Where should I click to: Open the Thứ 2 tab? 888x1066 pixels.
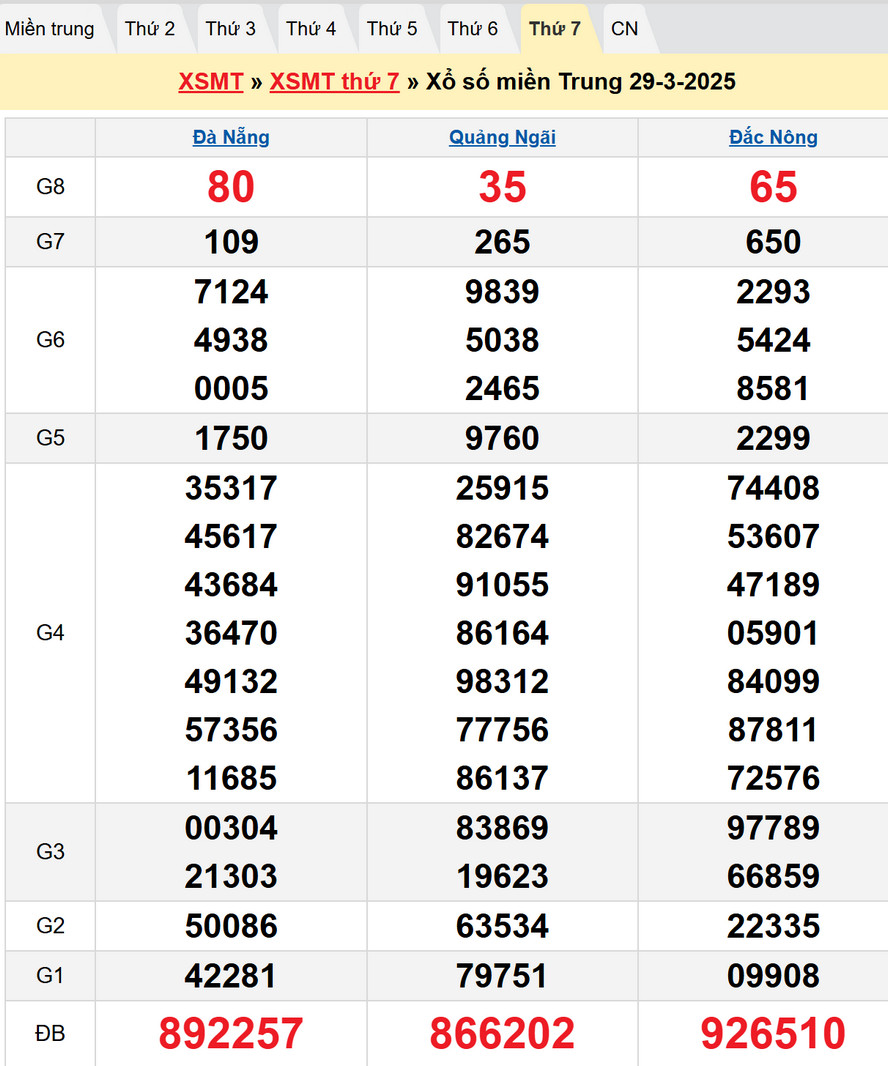150,29
